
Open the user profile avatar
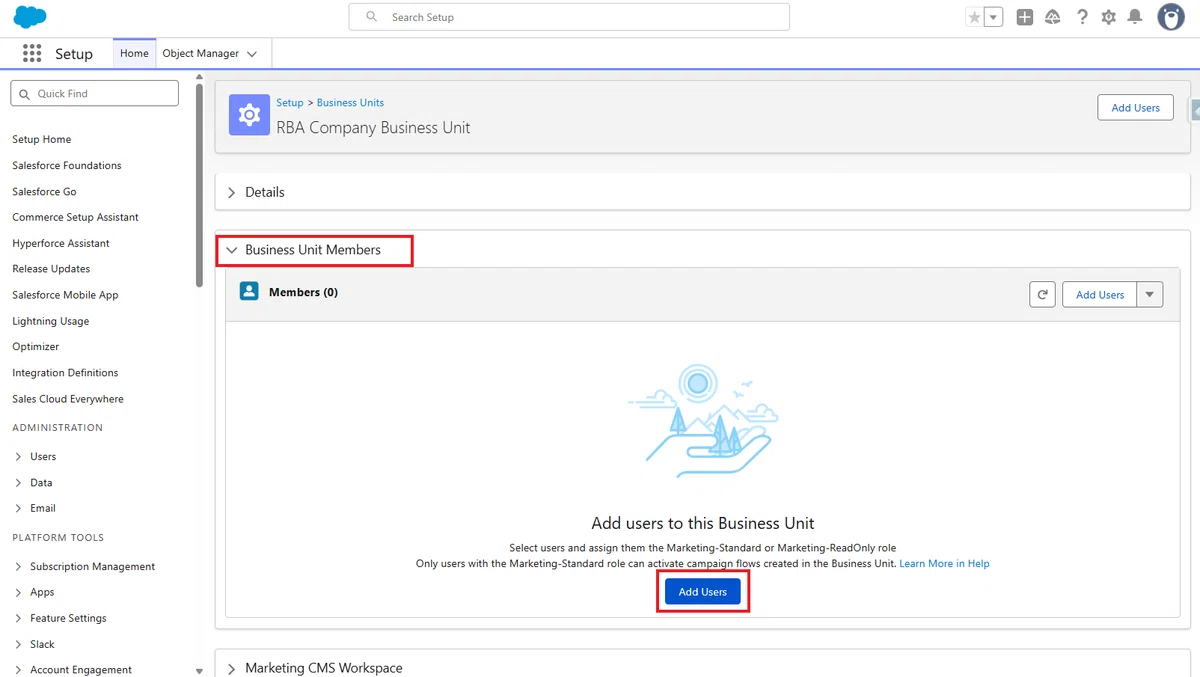pos(1171,17)
